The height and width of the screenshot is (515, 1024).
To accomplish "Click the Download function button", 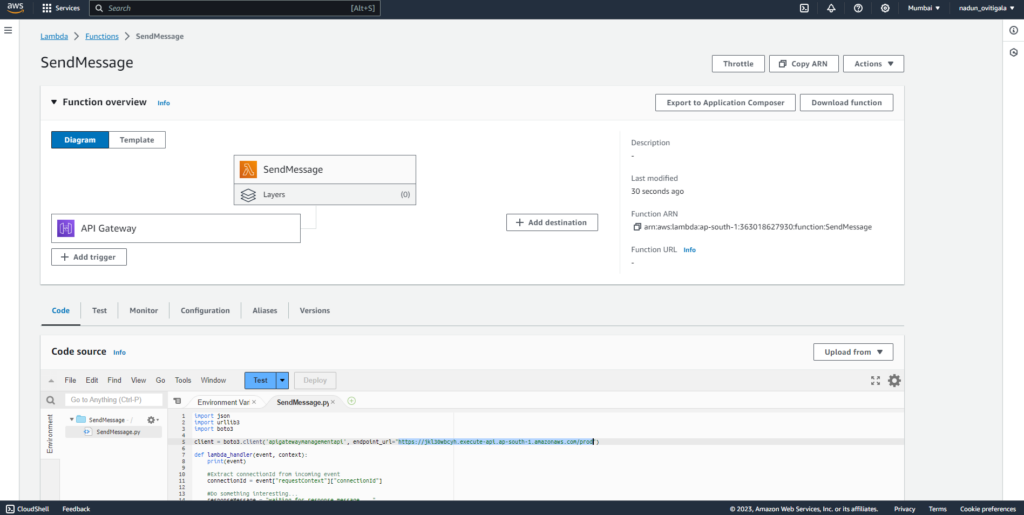I will click(846, 102).
